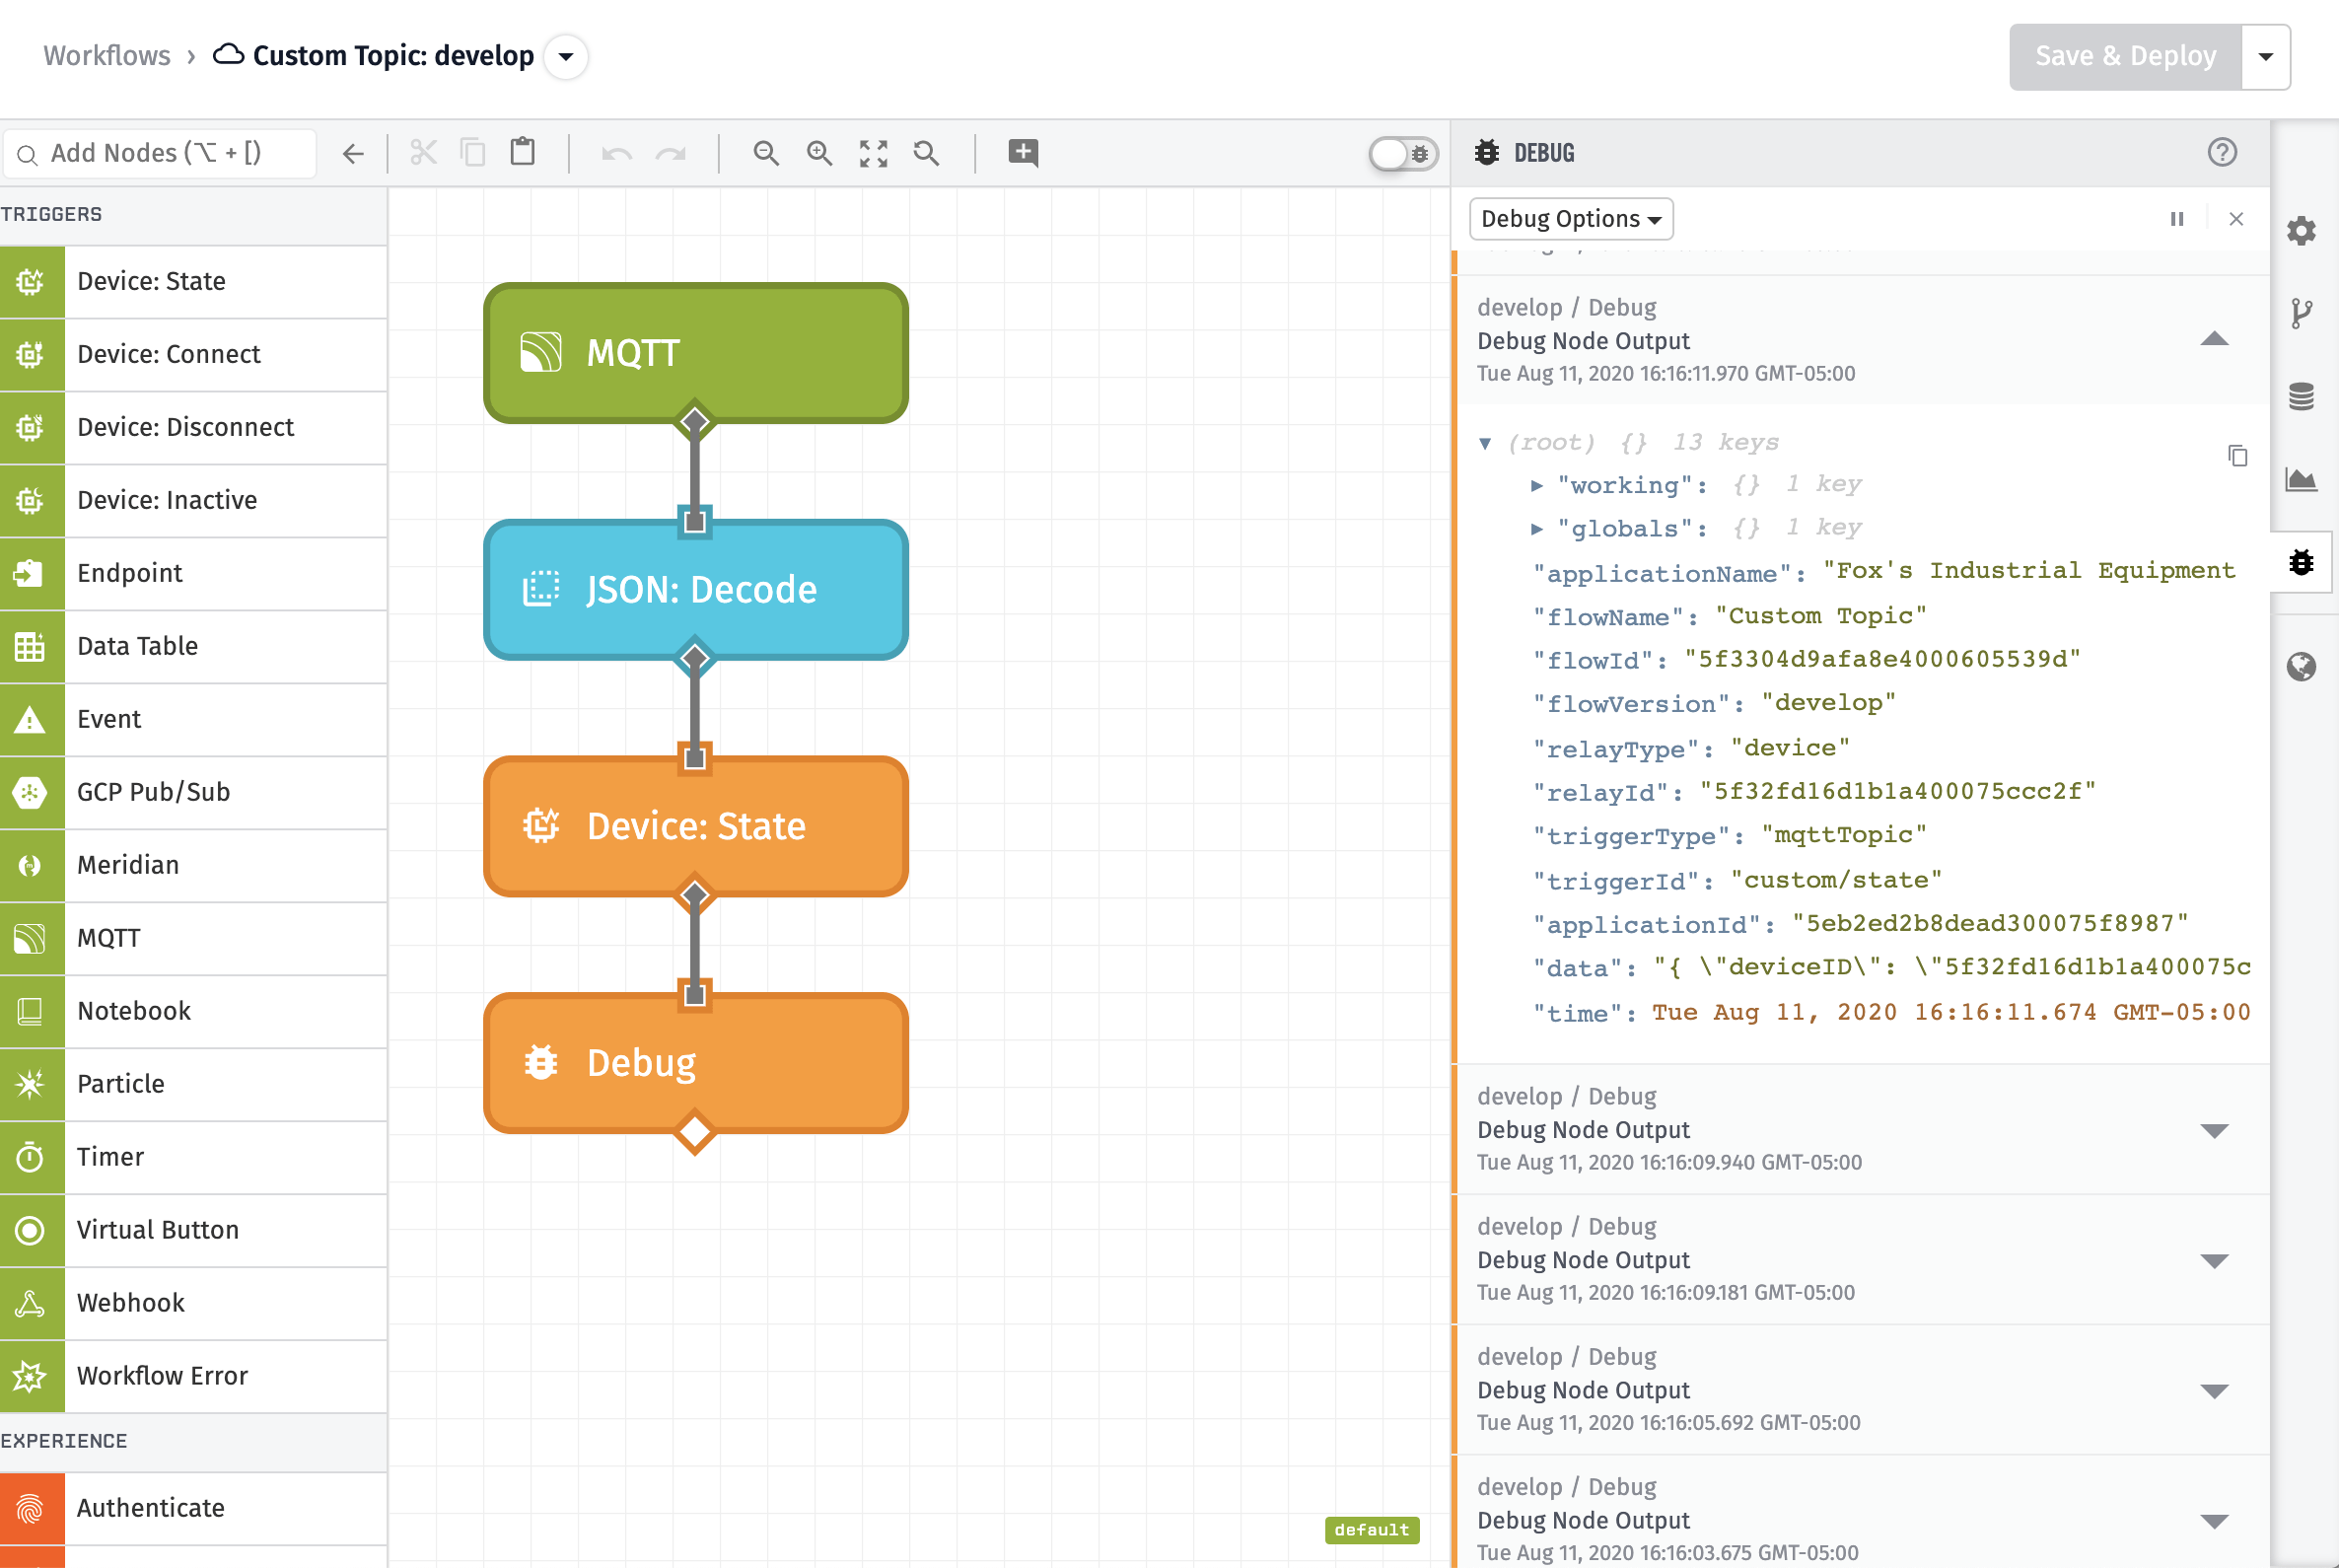Select the Event trigger node
2339x1568 pixels.
pyautogui.click(x=193, y=720)
